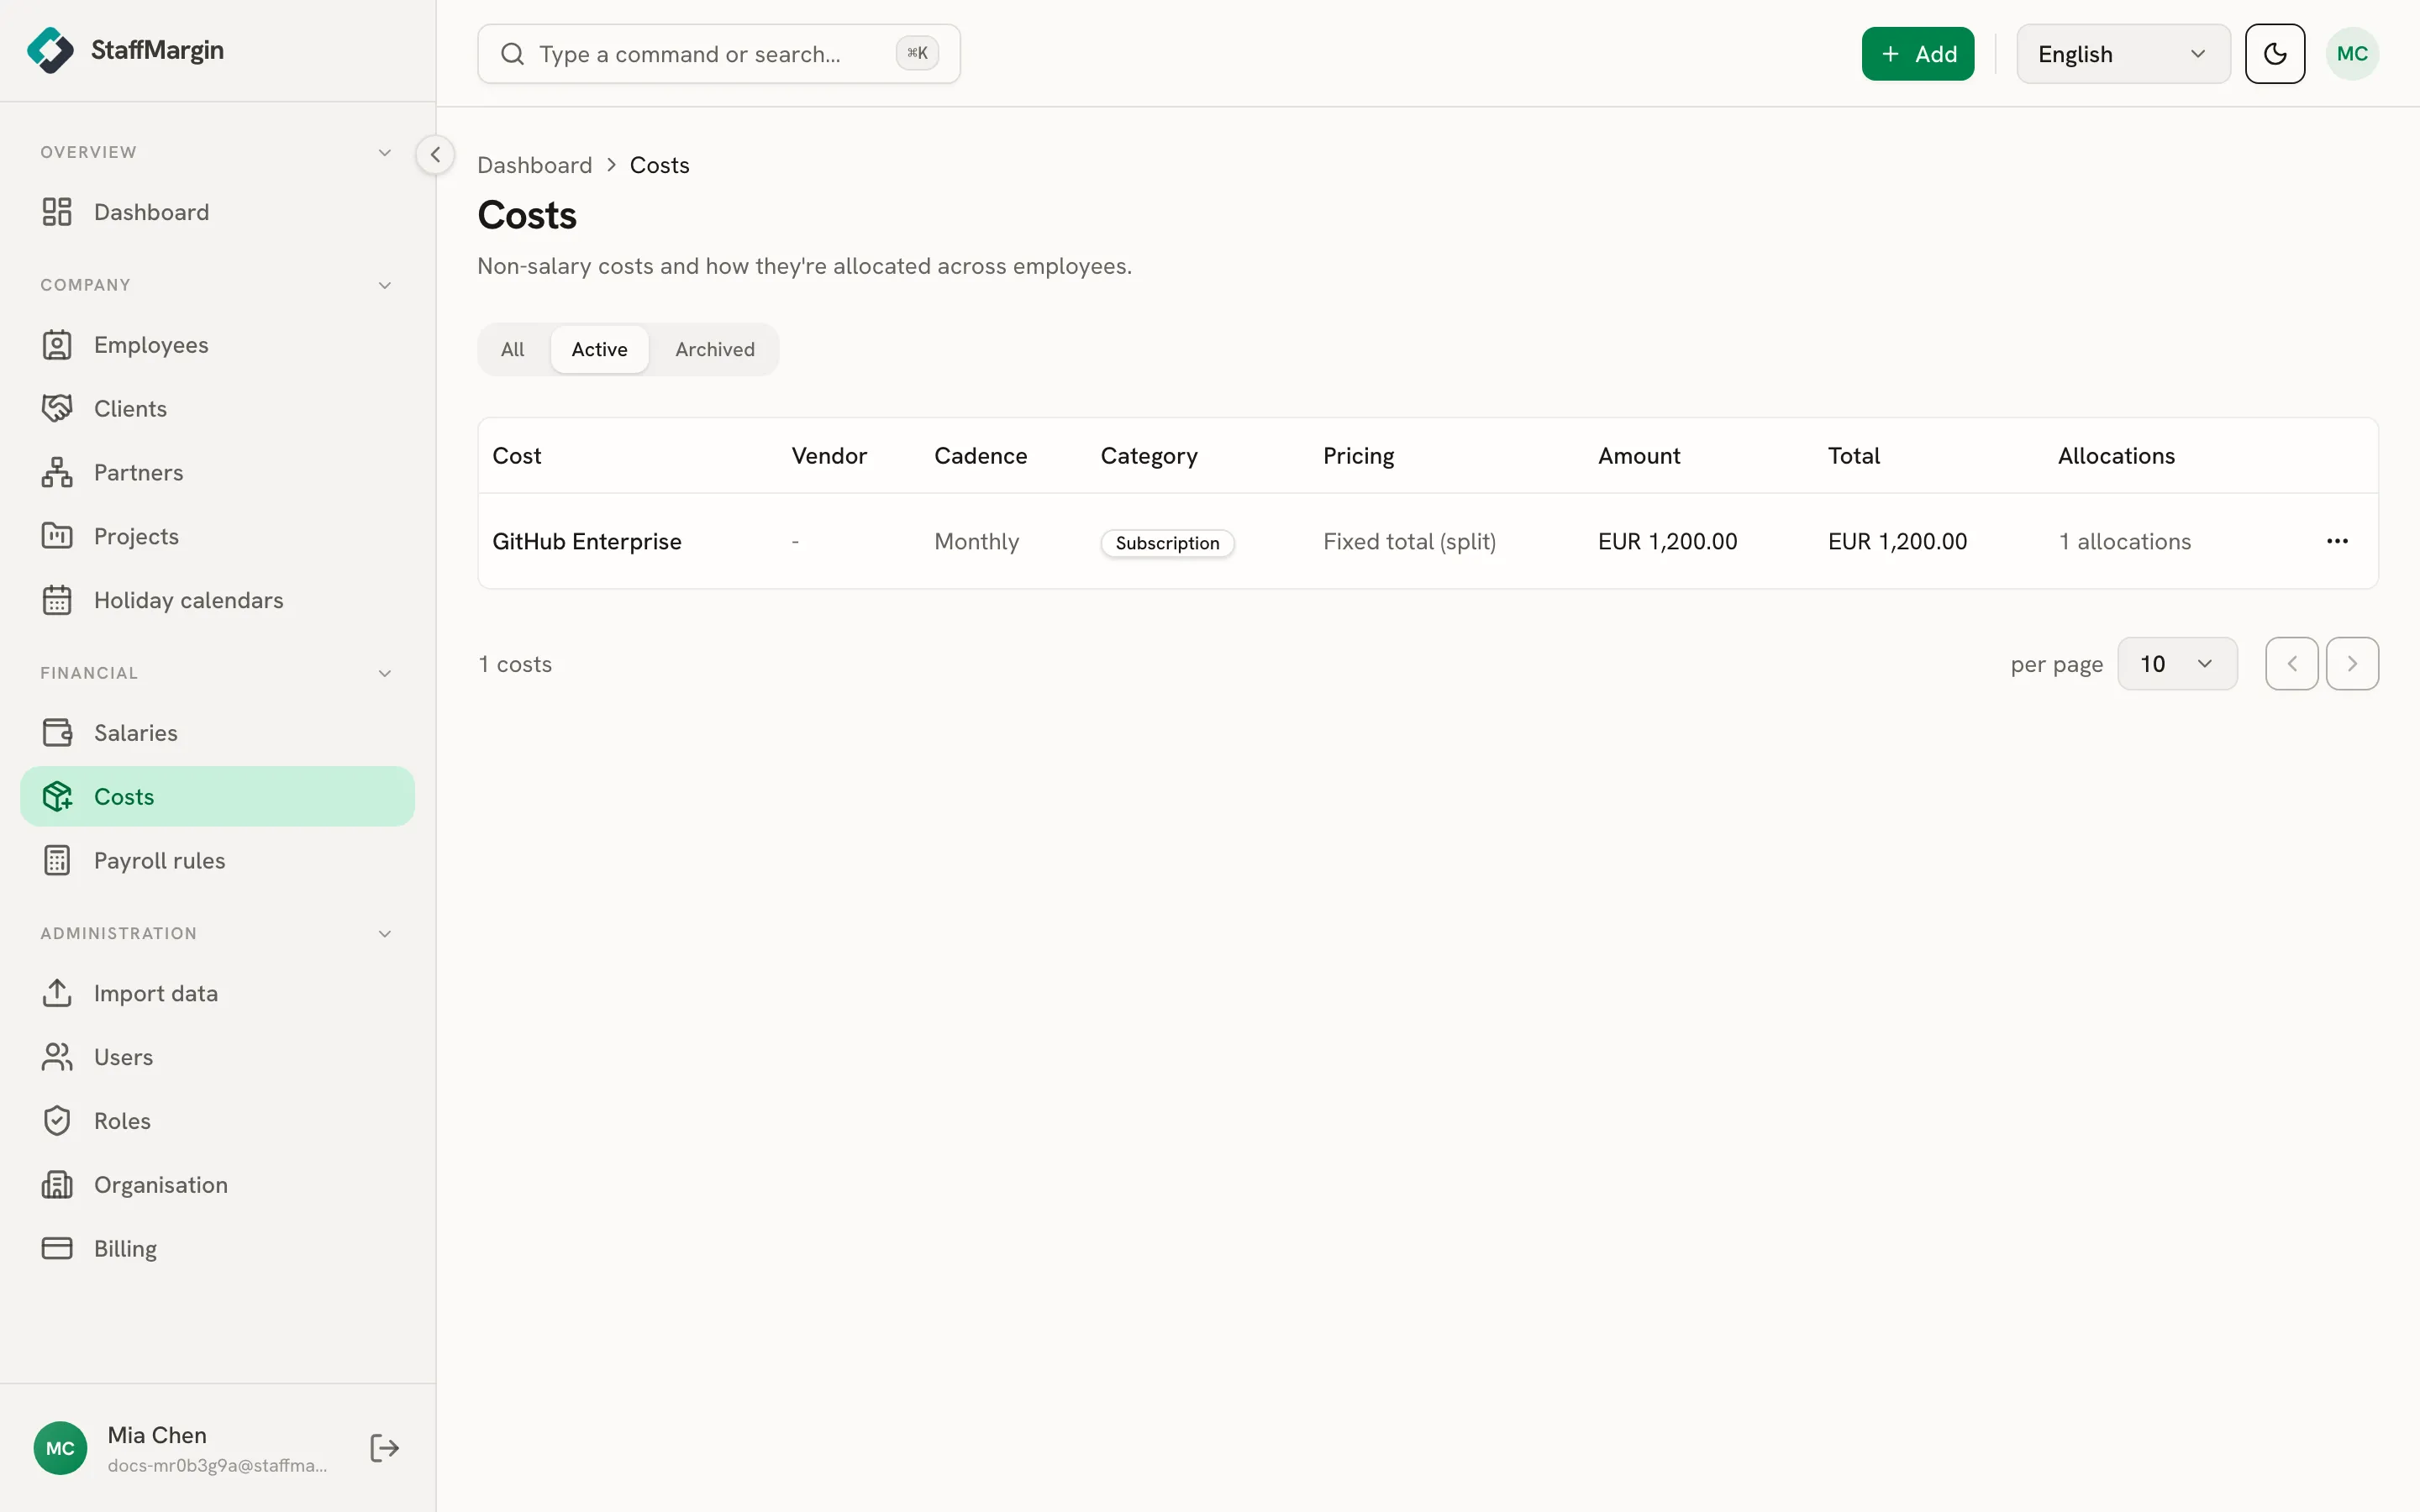Click the Fixed total (split) pricing cell
The image size is (2420, 1512).
point(1409,541)
